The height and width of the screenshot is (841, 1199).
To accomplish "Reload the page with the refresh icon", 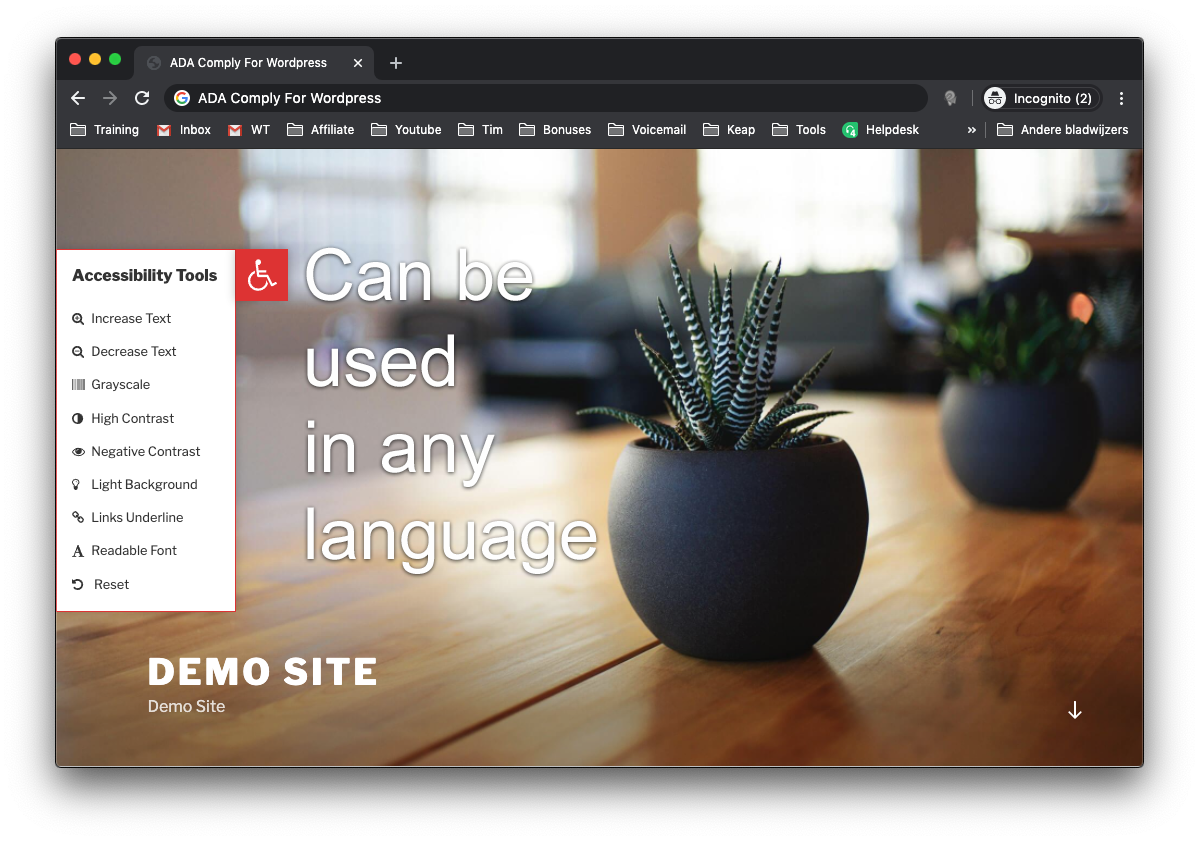I will (x=142, y=98).
